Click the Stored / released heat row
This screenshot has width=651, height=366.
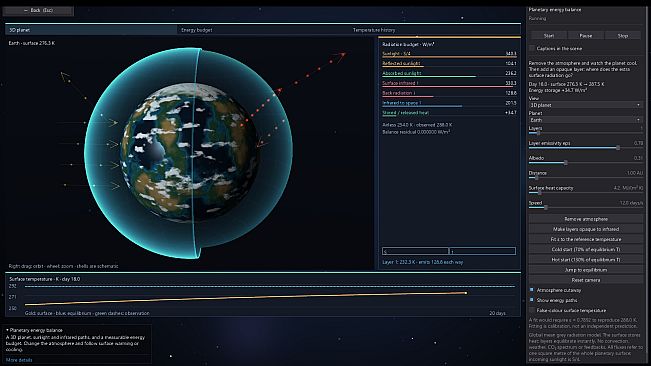coord(449,113)
